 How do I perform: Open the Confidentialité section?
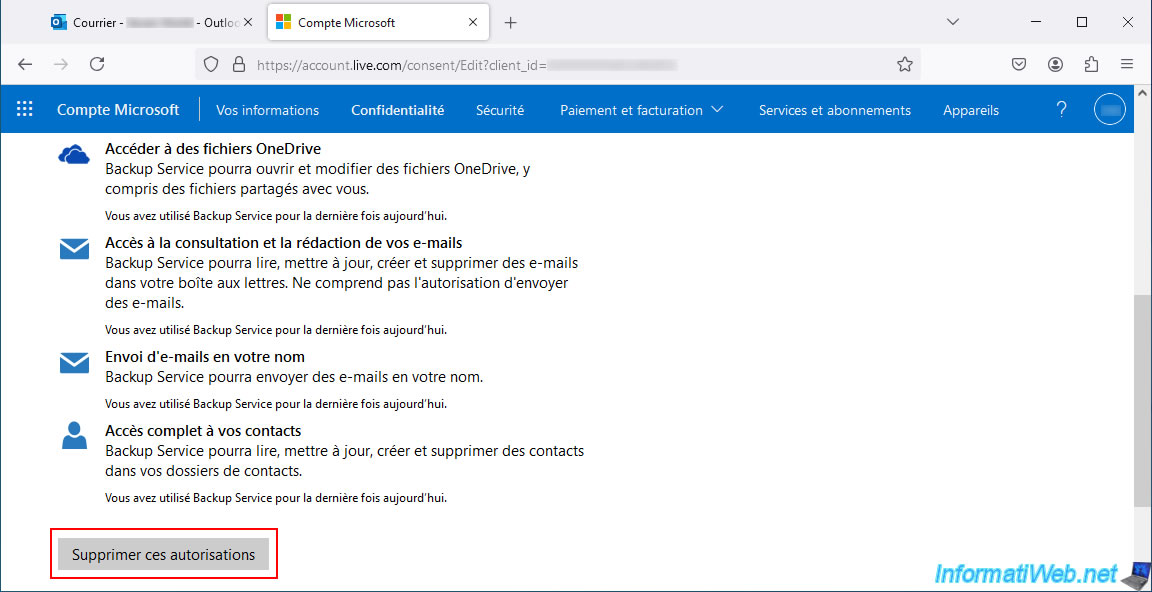397,110
